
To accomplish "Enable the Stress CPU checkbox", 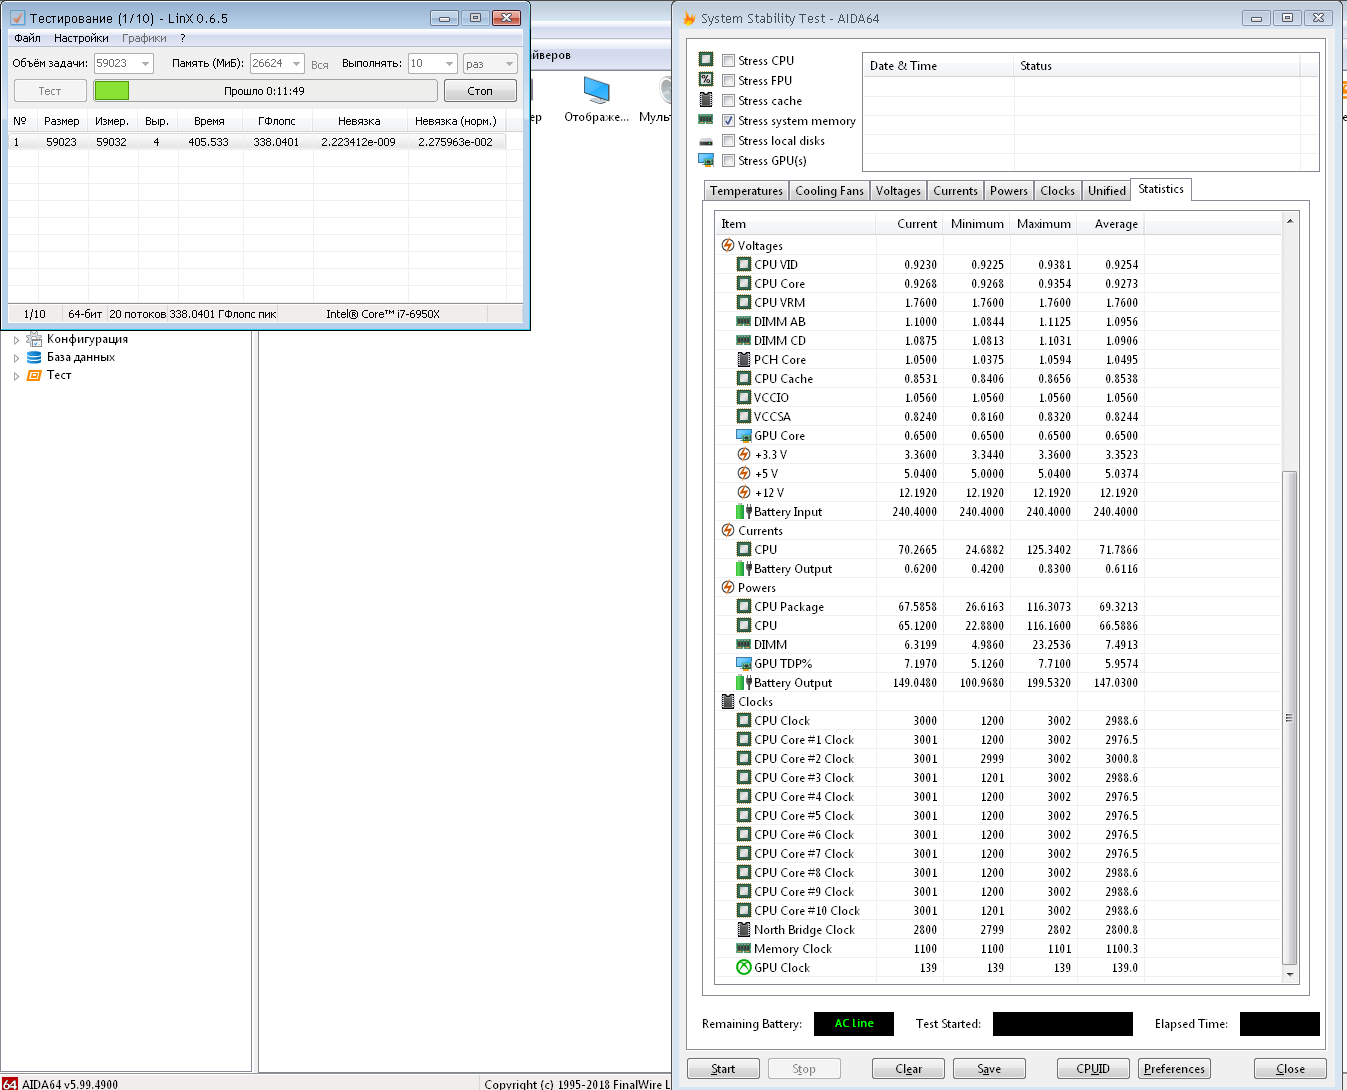I will (729, 61).
